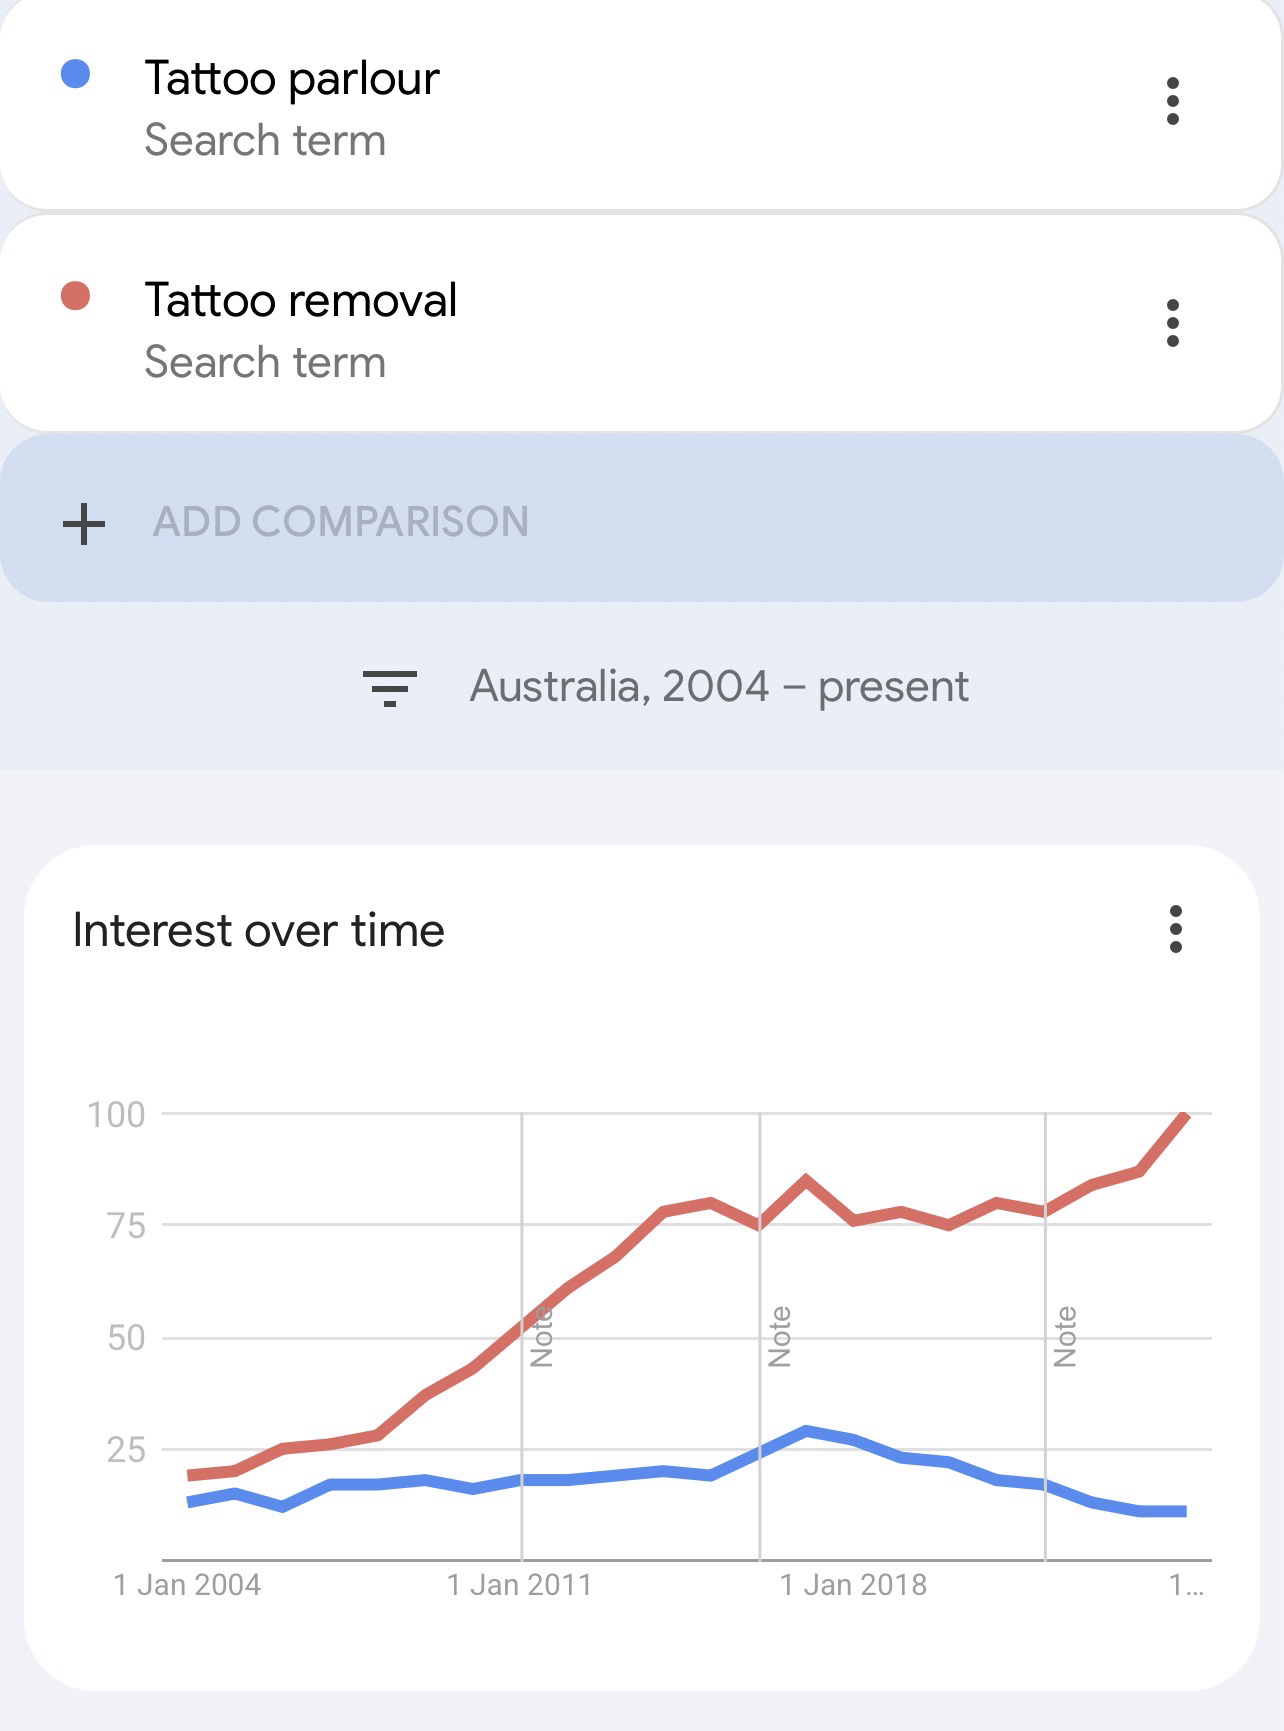Click the Interest over time heading

pos(259,930)
